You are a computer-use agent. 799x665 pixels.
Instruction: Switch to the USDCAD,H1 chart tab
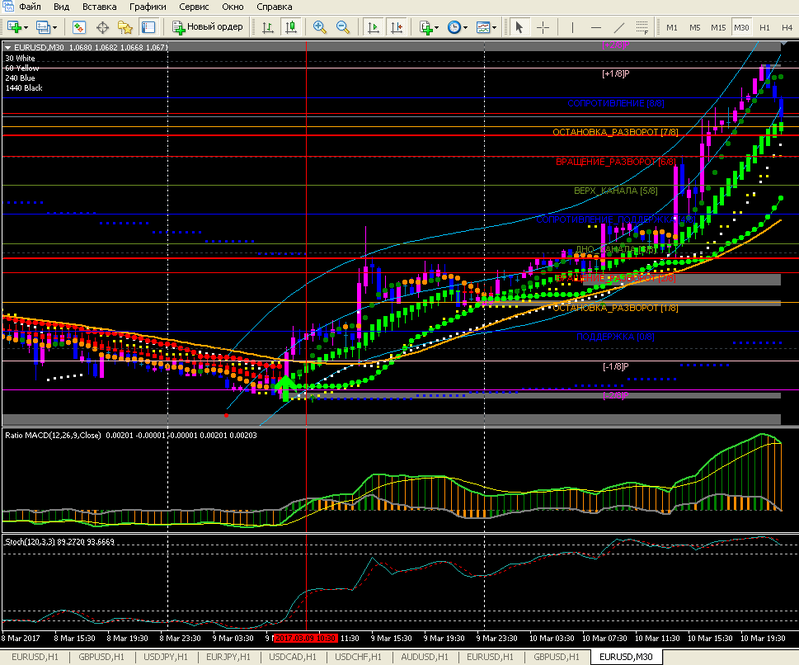tap(292, 657)
